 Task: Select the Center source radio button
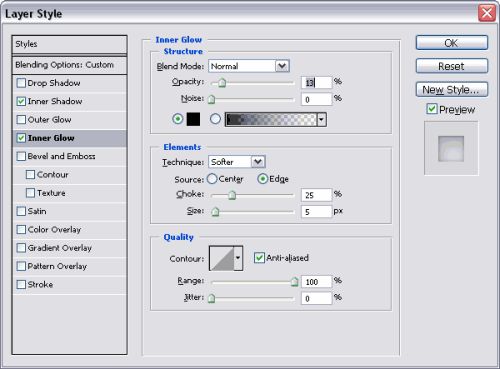tap(212, 179)
